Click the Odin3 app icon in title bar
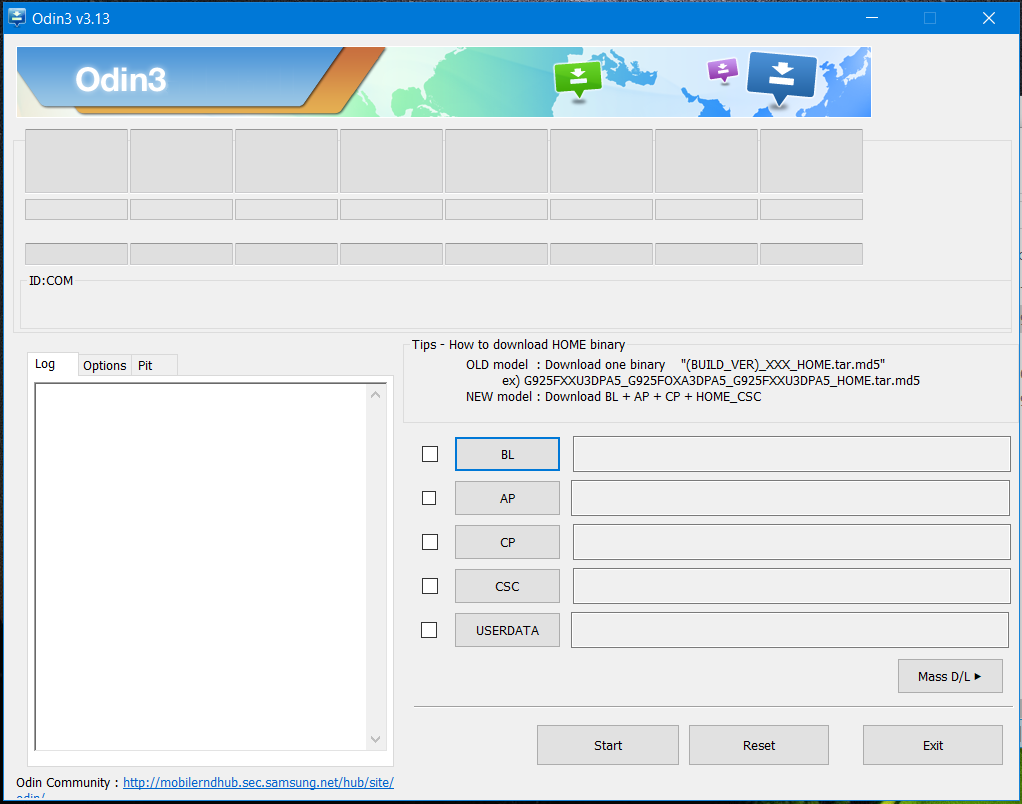1022x804 pixels. tap(16, 18)
